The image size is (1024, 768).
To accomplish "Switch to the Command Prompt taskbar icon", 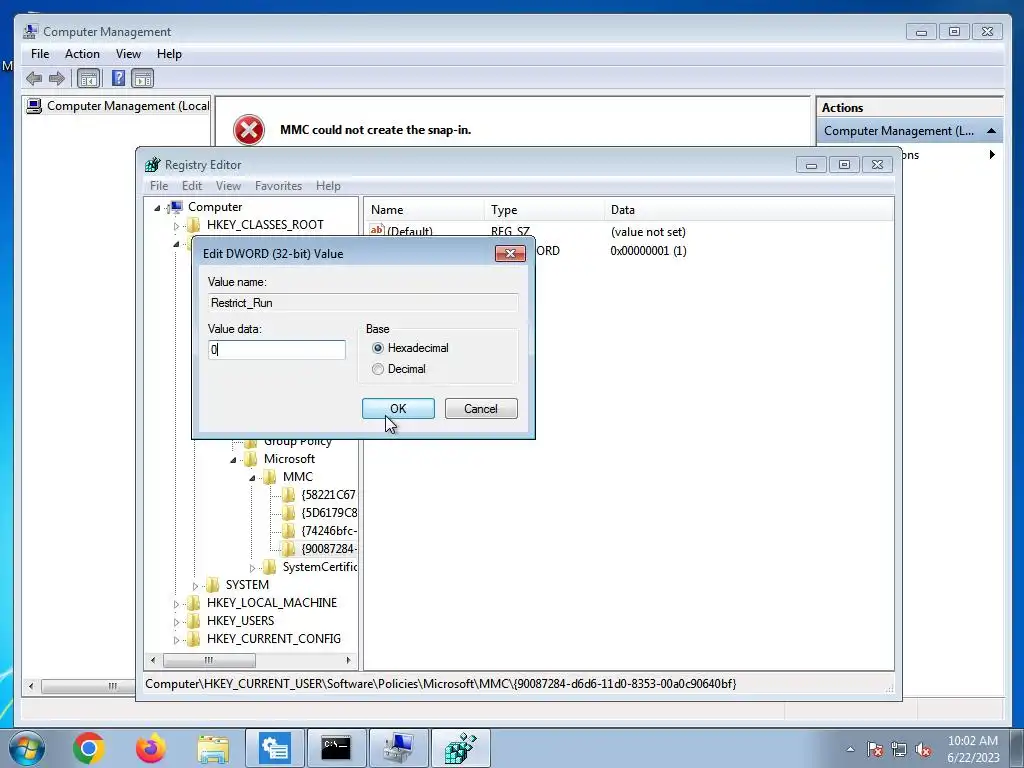I will [336, 748].
